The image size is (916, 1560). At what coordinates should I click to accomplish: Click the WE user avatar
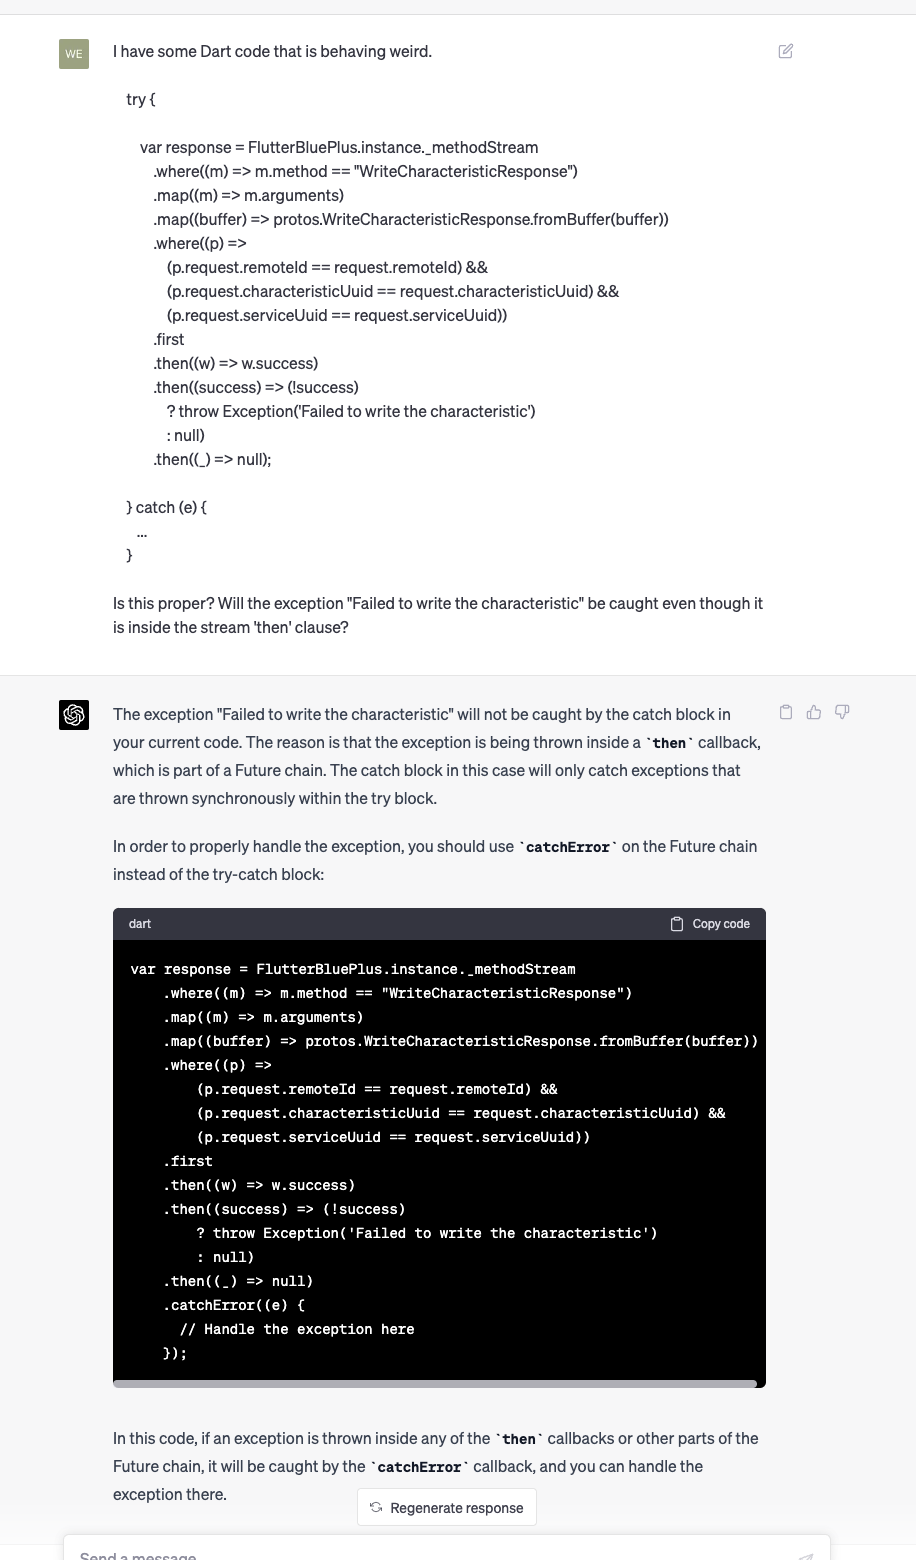73,54
